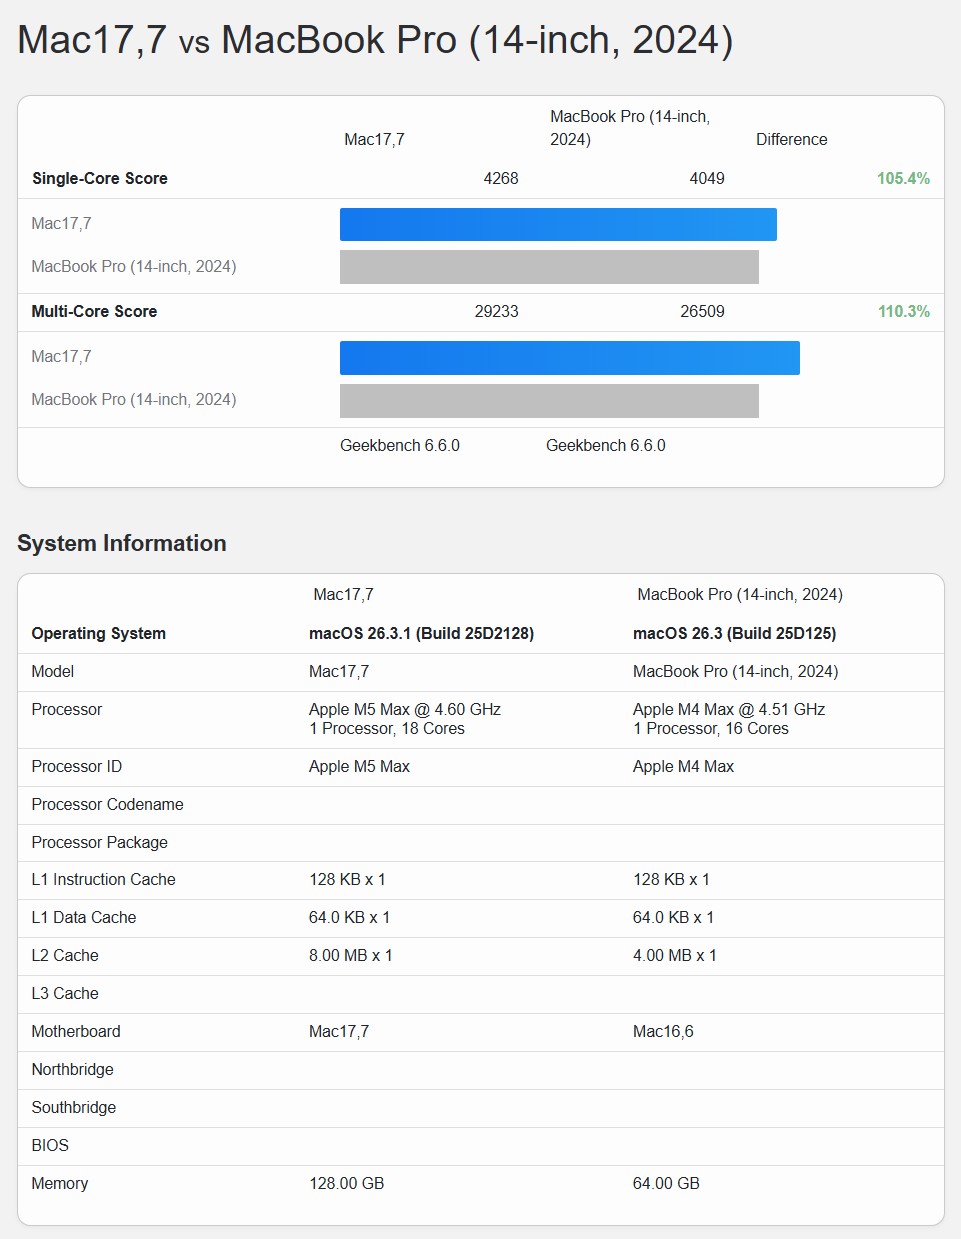Click the MacBook Pro single-core gray bar

pyautogui.click(x=549, y=267)
